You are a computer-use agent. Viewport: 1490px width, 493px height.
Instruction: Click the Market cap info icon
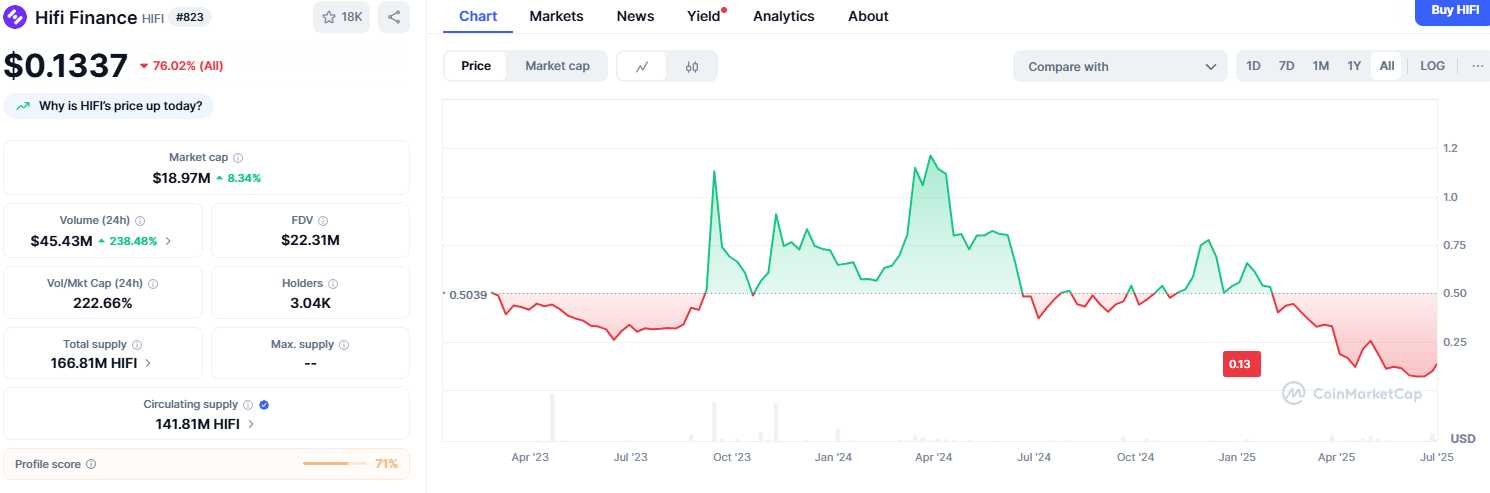[x=238, y=158]
